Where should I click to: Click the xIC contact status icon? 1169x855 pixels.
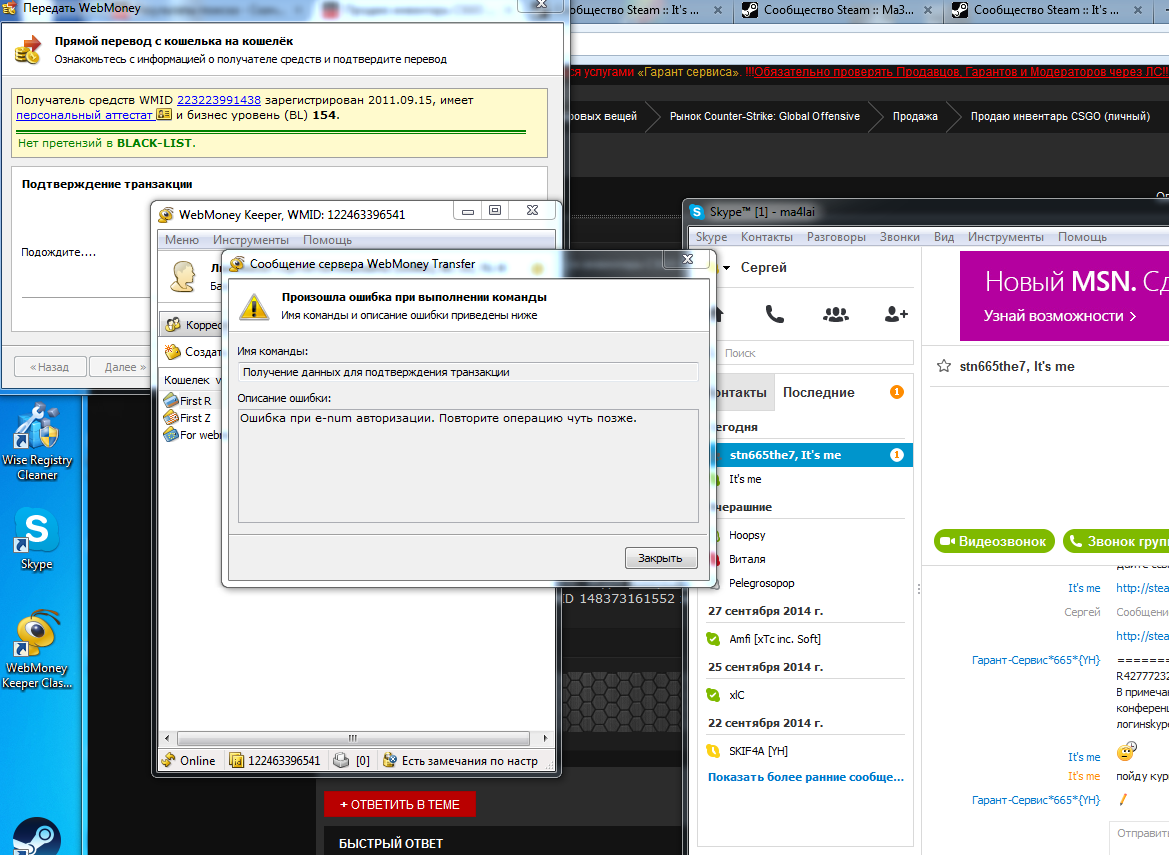(713, 695)
